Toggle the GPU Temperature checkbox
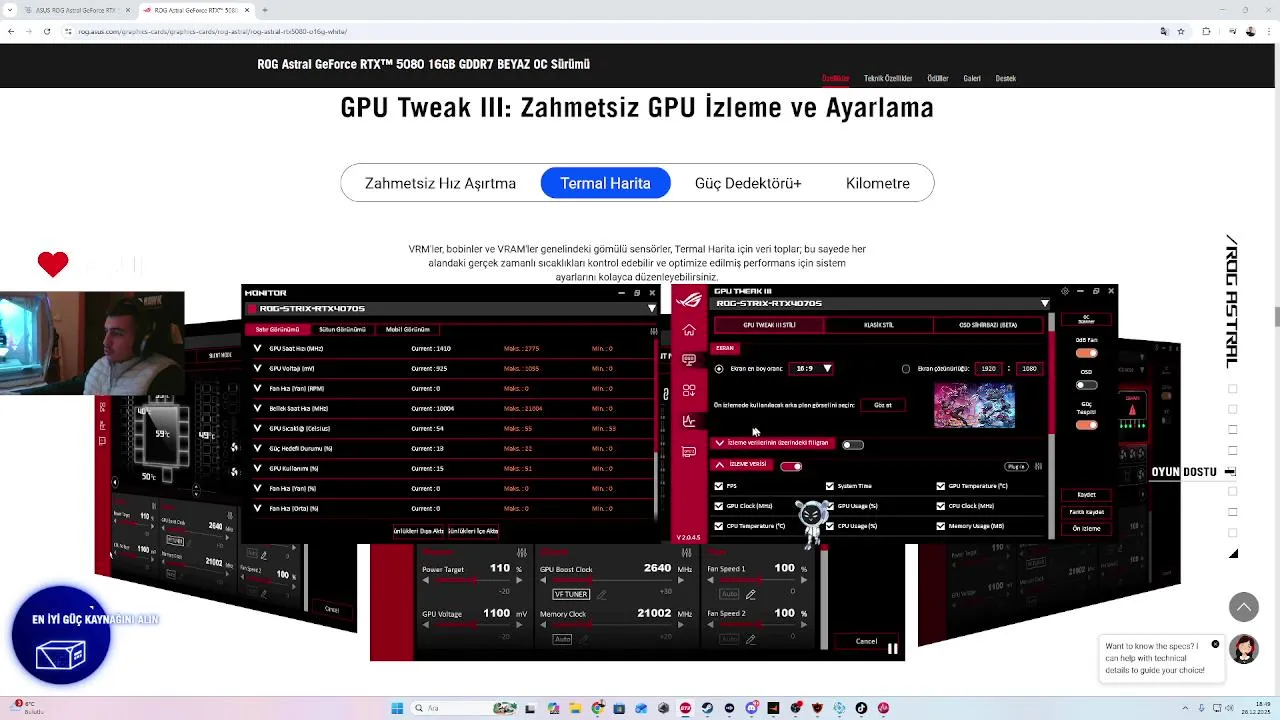This screenshot has width=1280, height=720. pyautogui.click(x=941, y=486)
